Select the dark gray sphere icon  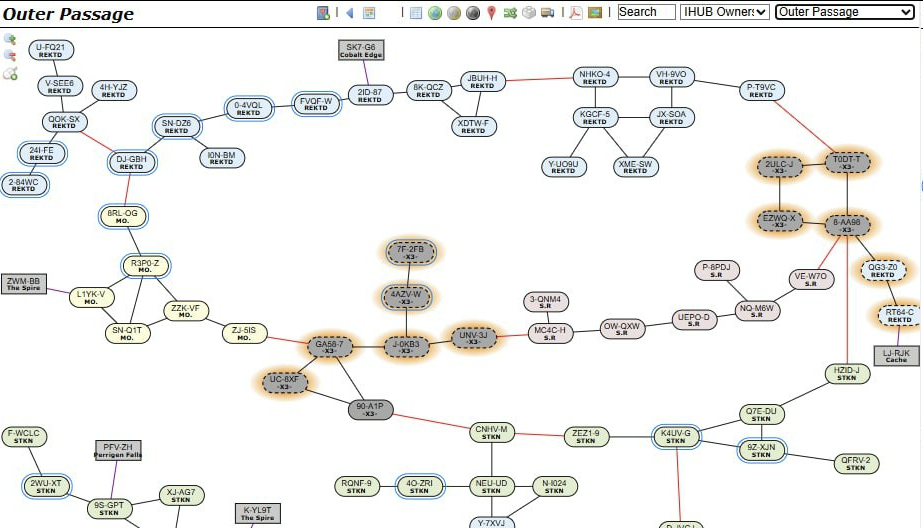[x=473, y=12]
